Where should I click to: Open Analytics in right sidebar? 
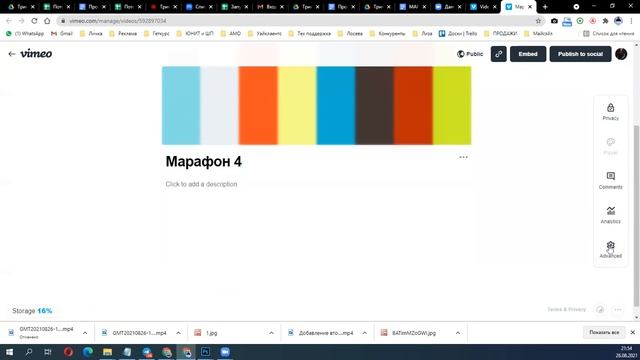coord(610,215)
